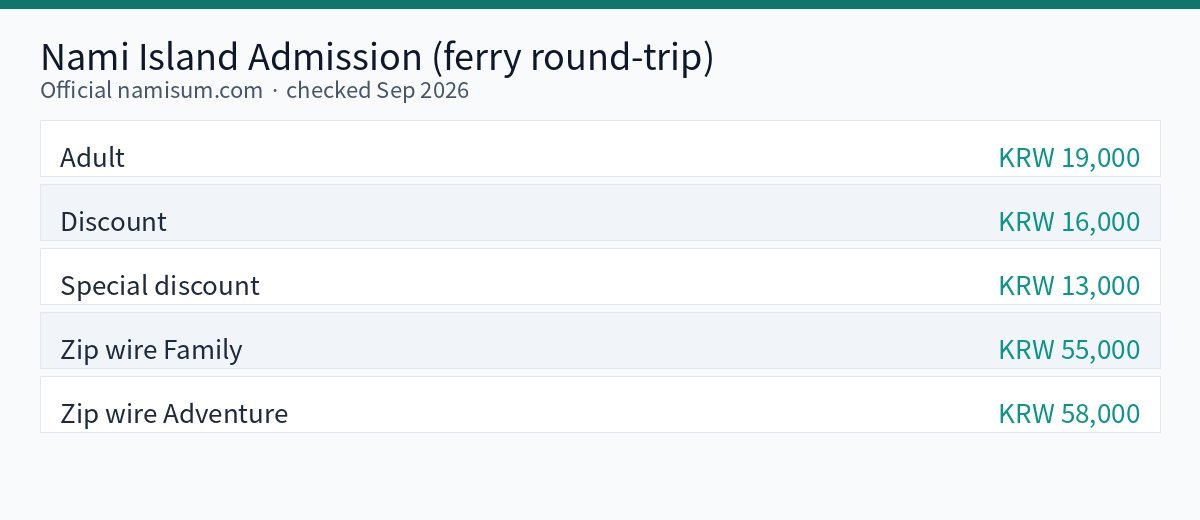Click the teal bar at page top
The image size is (1200, 520).
tap(600, 4)
